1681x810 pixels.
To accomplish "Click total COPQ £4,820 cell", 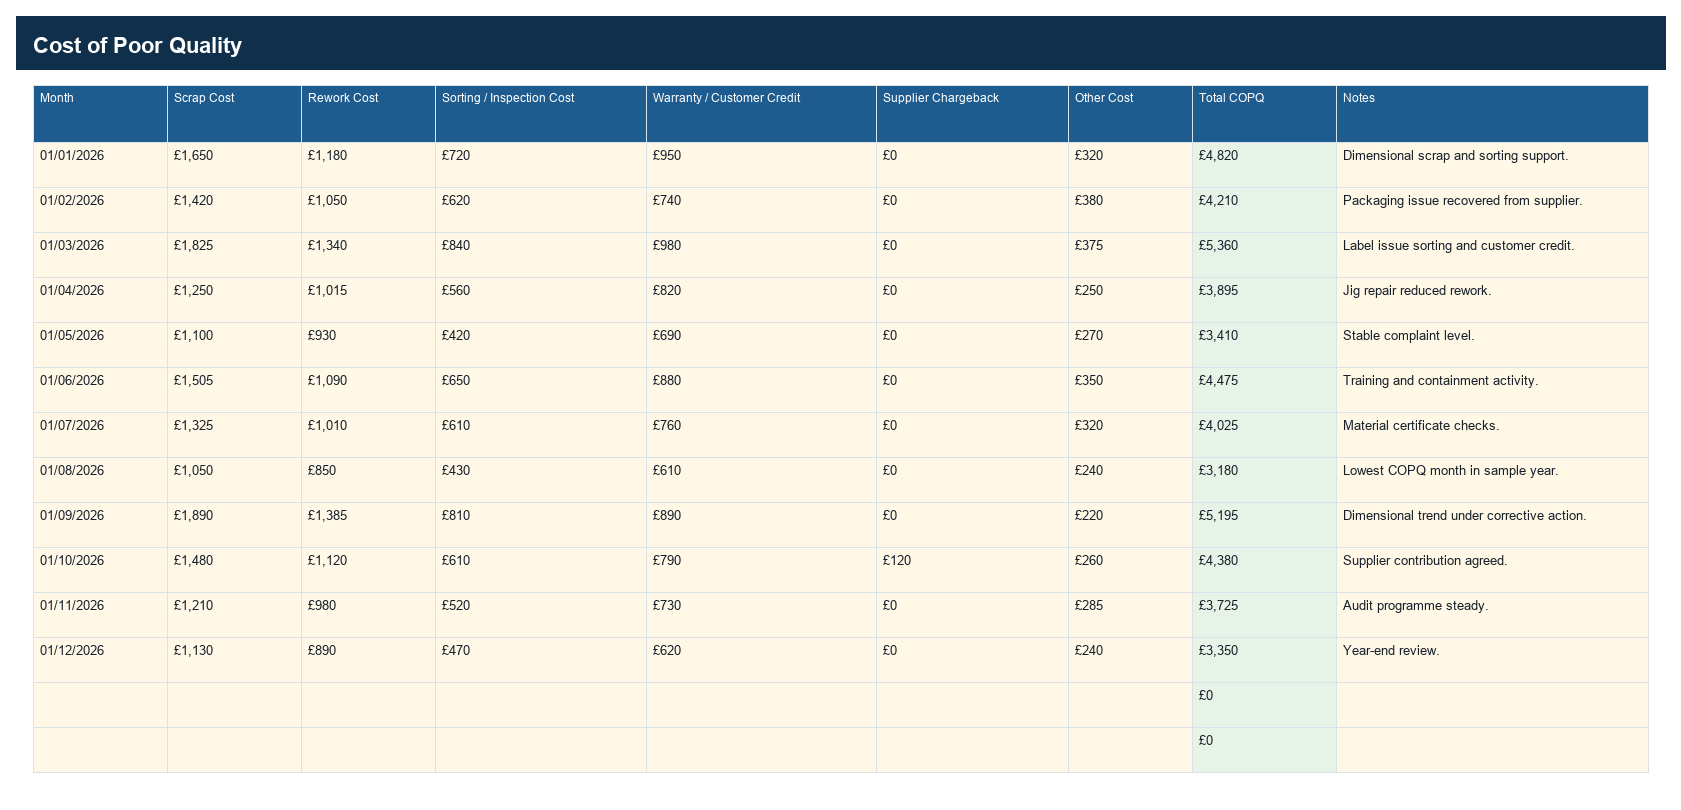I will point(1264,165).
